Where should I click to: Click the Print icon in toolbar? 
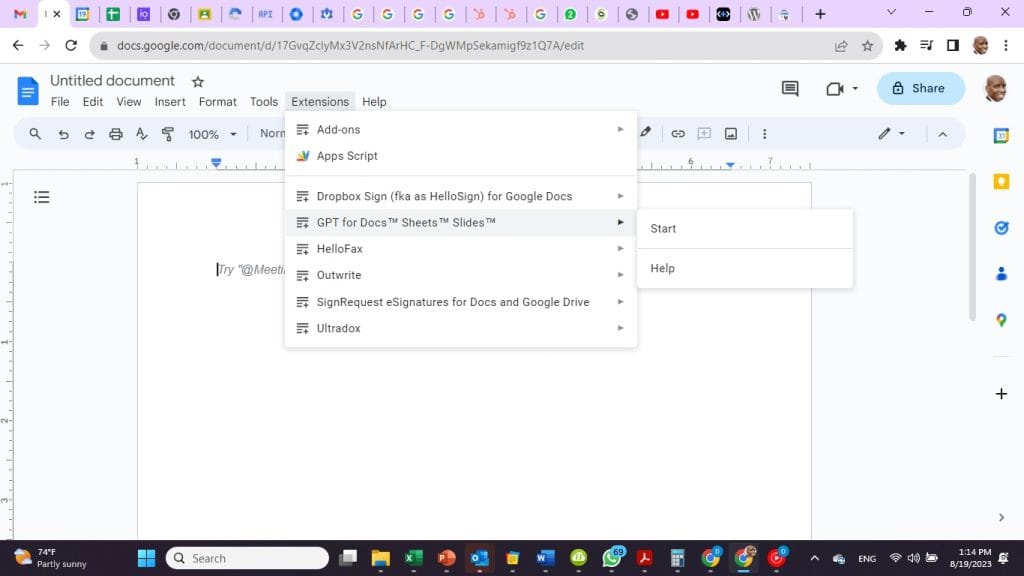[x=116, y=134]
